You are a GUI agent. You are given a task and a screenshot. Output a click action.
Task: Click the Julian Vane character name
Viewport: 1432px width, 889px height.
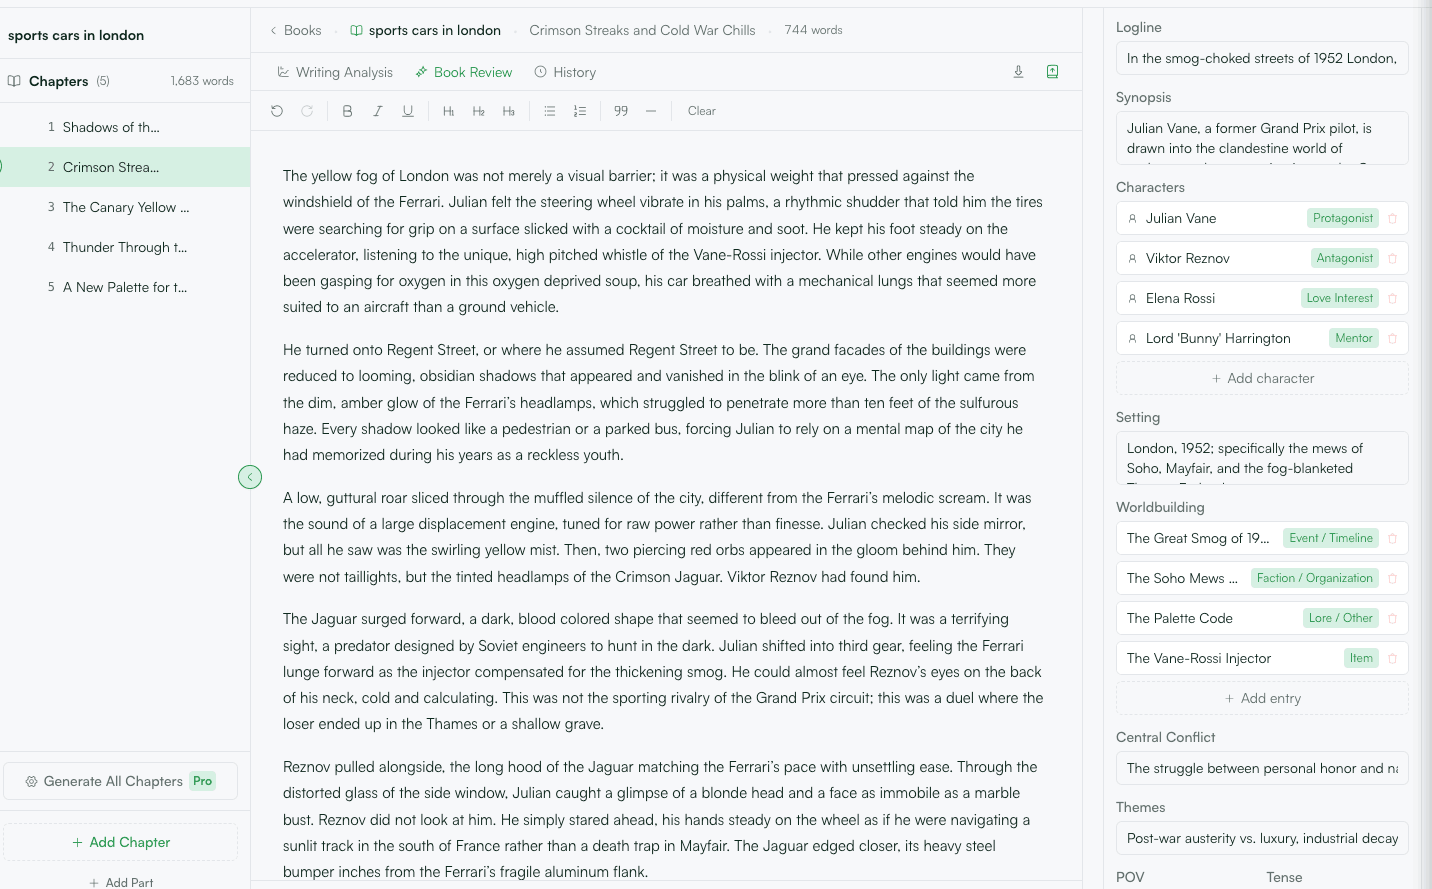click(1181, 218)
